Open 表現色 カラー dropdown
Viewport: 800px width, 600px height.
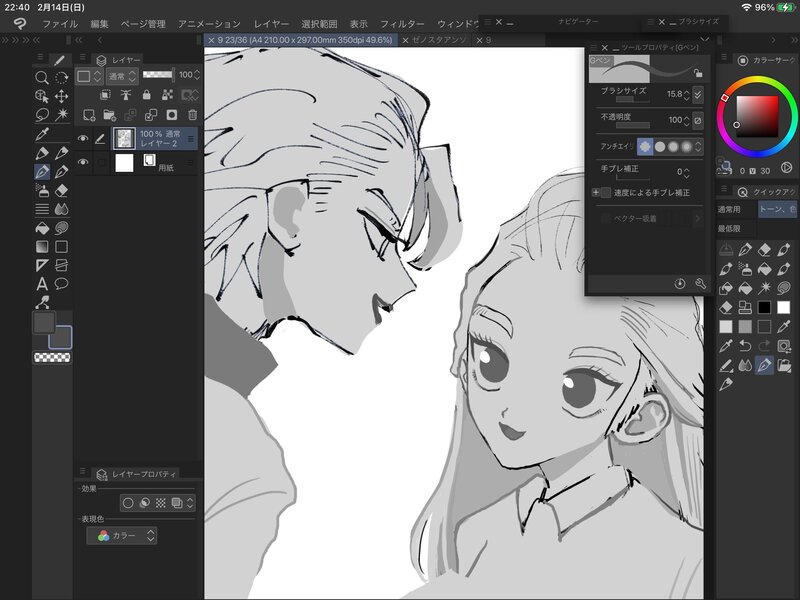(x=122, y=535)
